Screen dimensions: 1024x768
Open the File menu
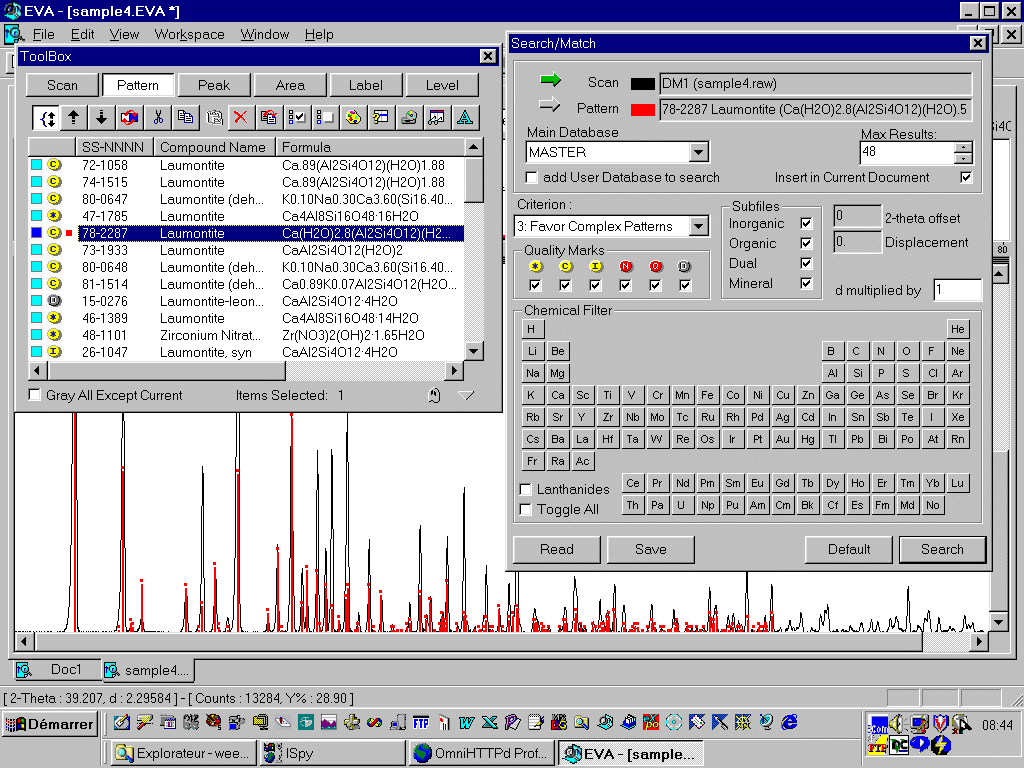(43, 35)
